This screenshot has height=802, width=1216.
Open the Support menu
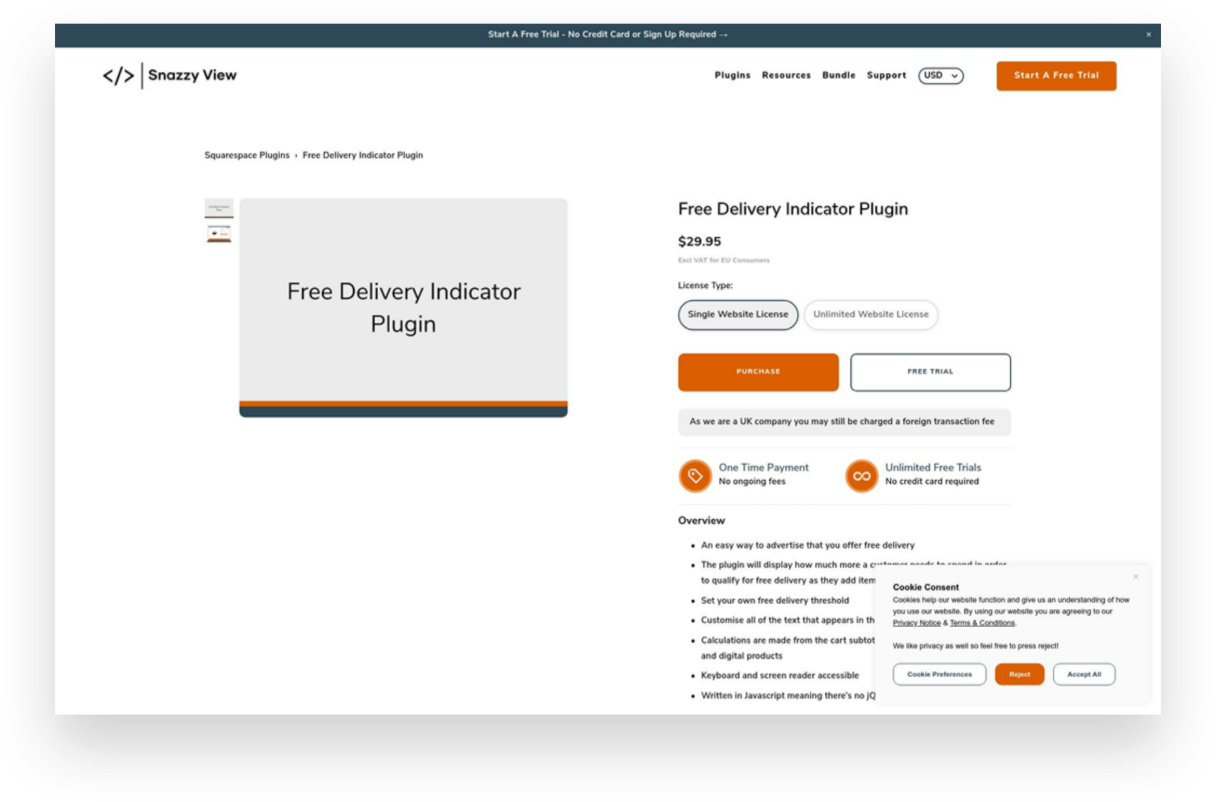pyautogui.click(x=886, y=75)
